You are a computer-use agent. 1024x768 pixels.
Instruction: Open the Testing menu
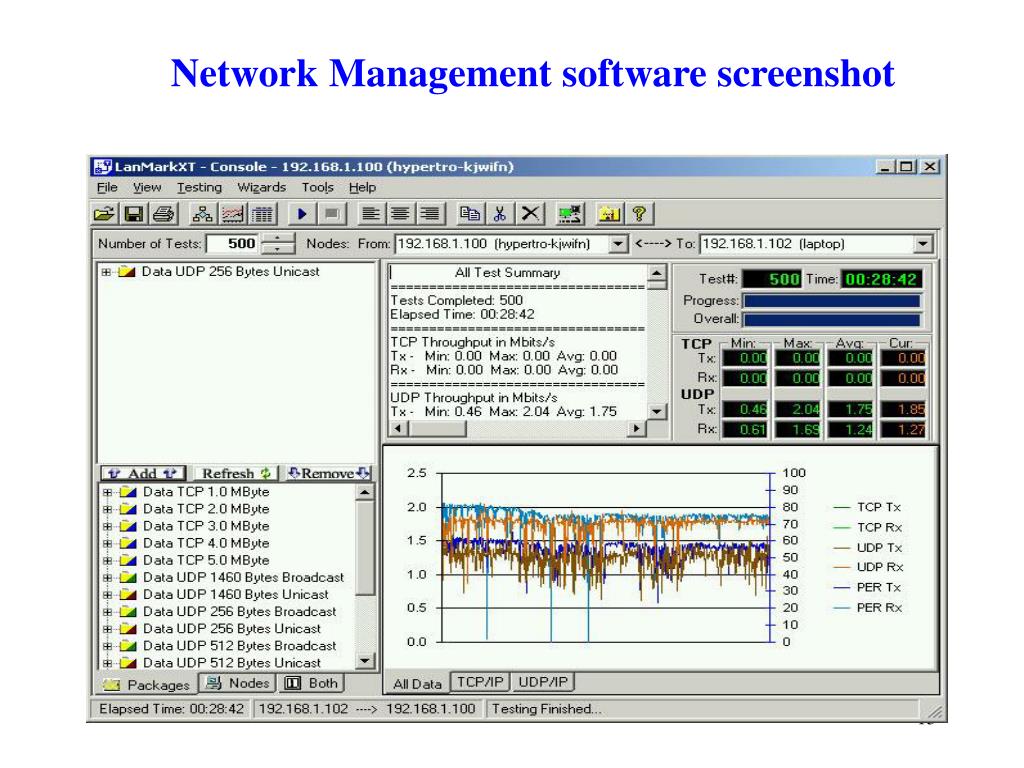coord(199,188)
